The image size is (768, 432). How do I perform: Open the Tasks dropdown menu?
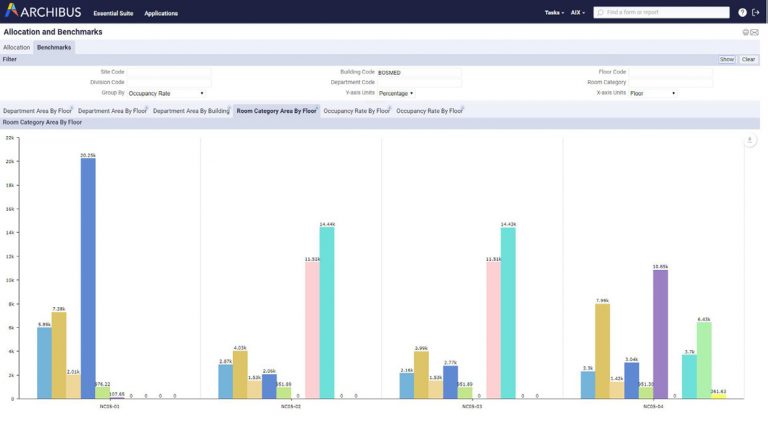pyautogui.click(x=553, y=13)
